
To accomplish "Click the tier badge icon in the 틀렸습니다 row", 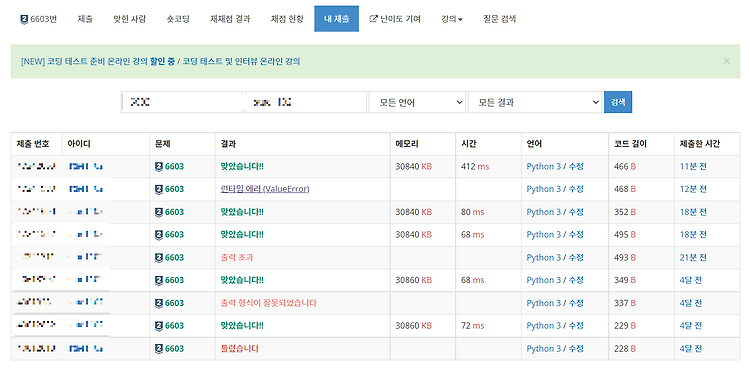I will click(x=159, y=348).
